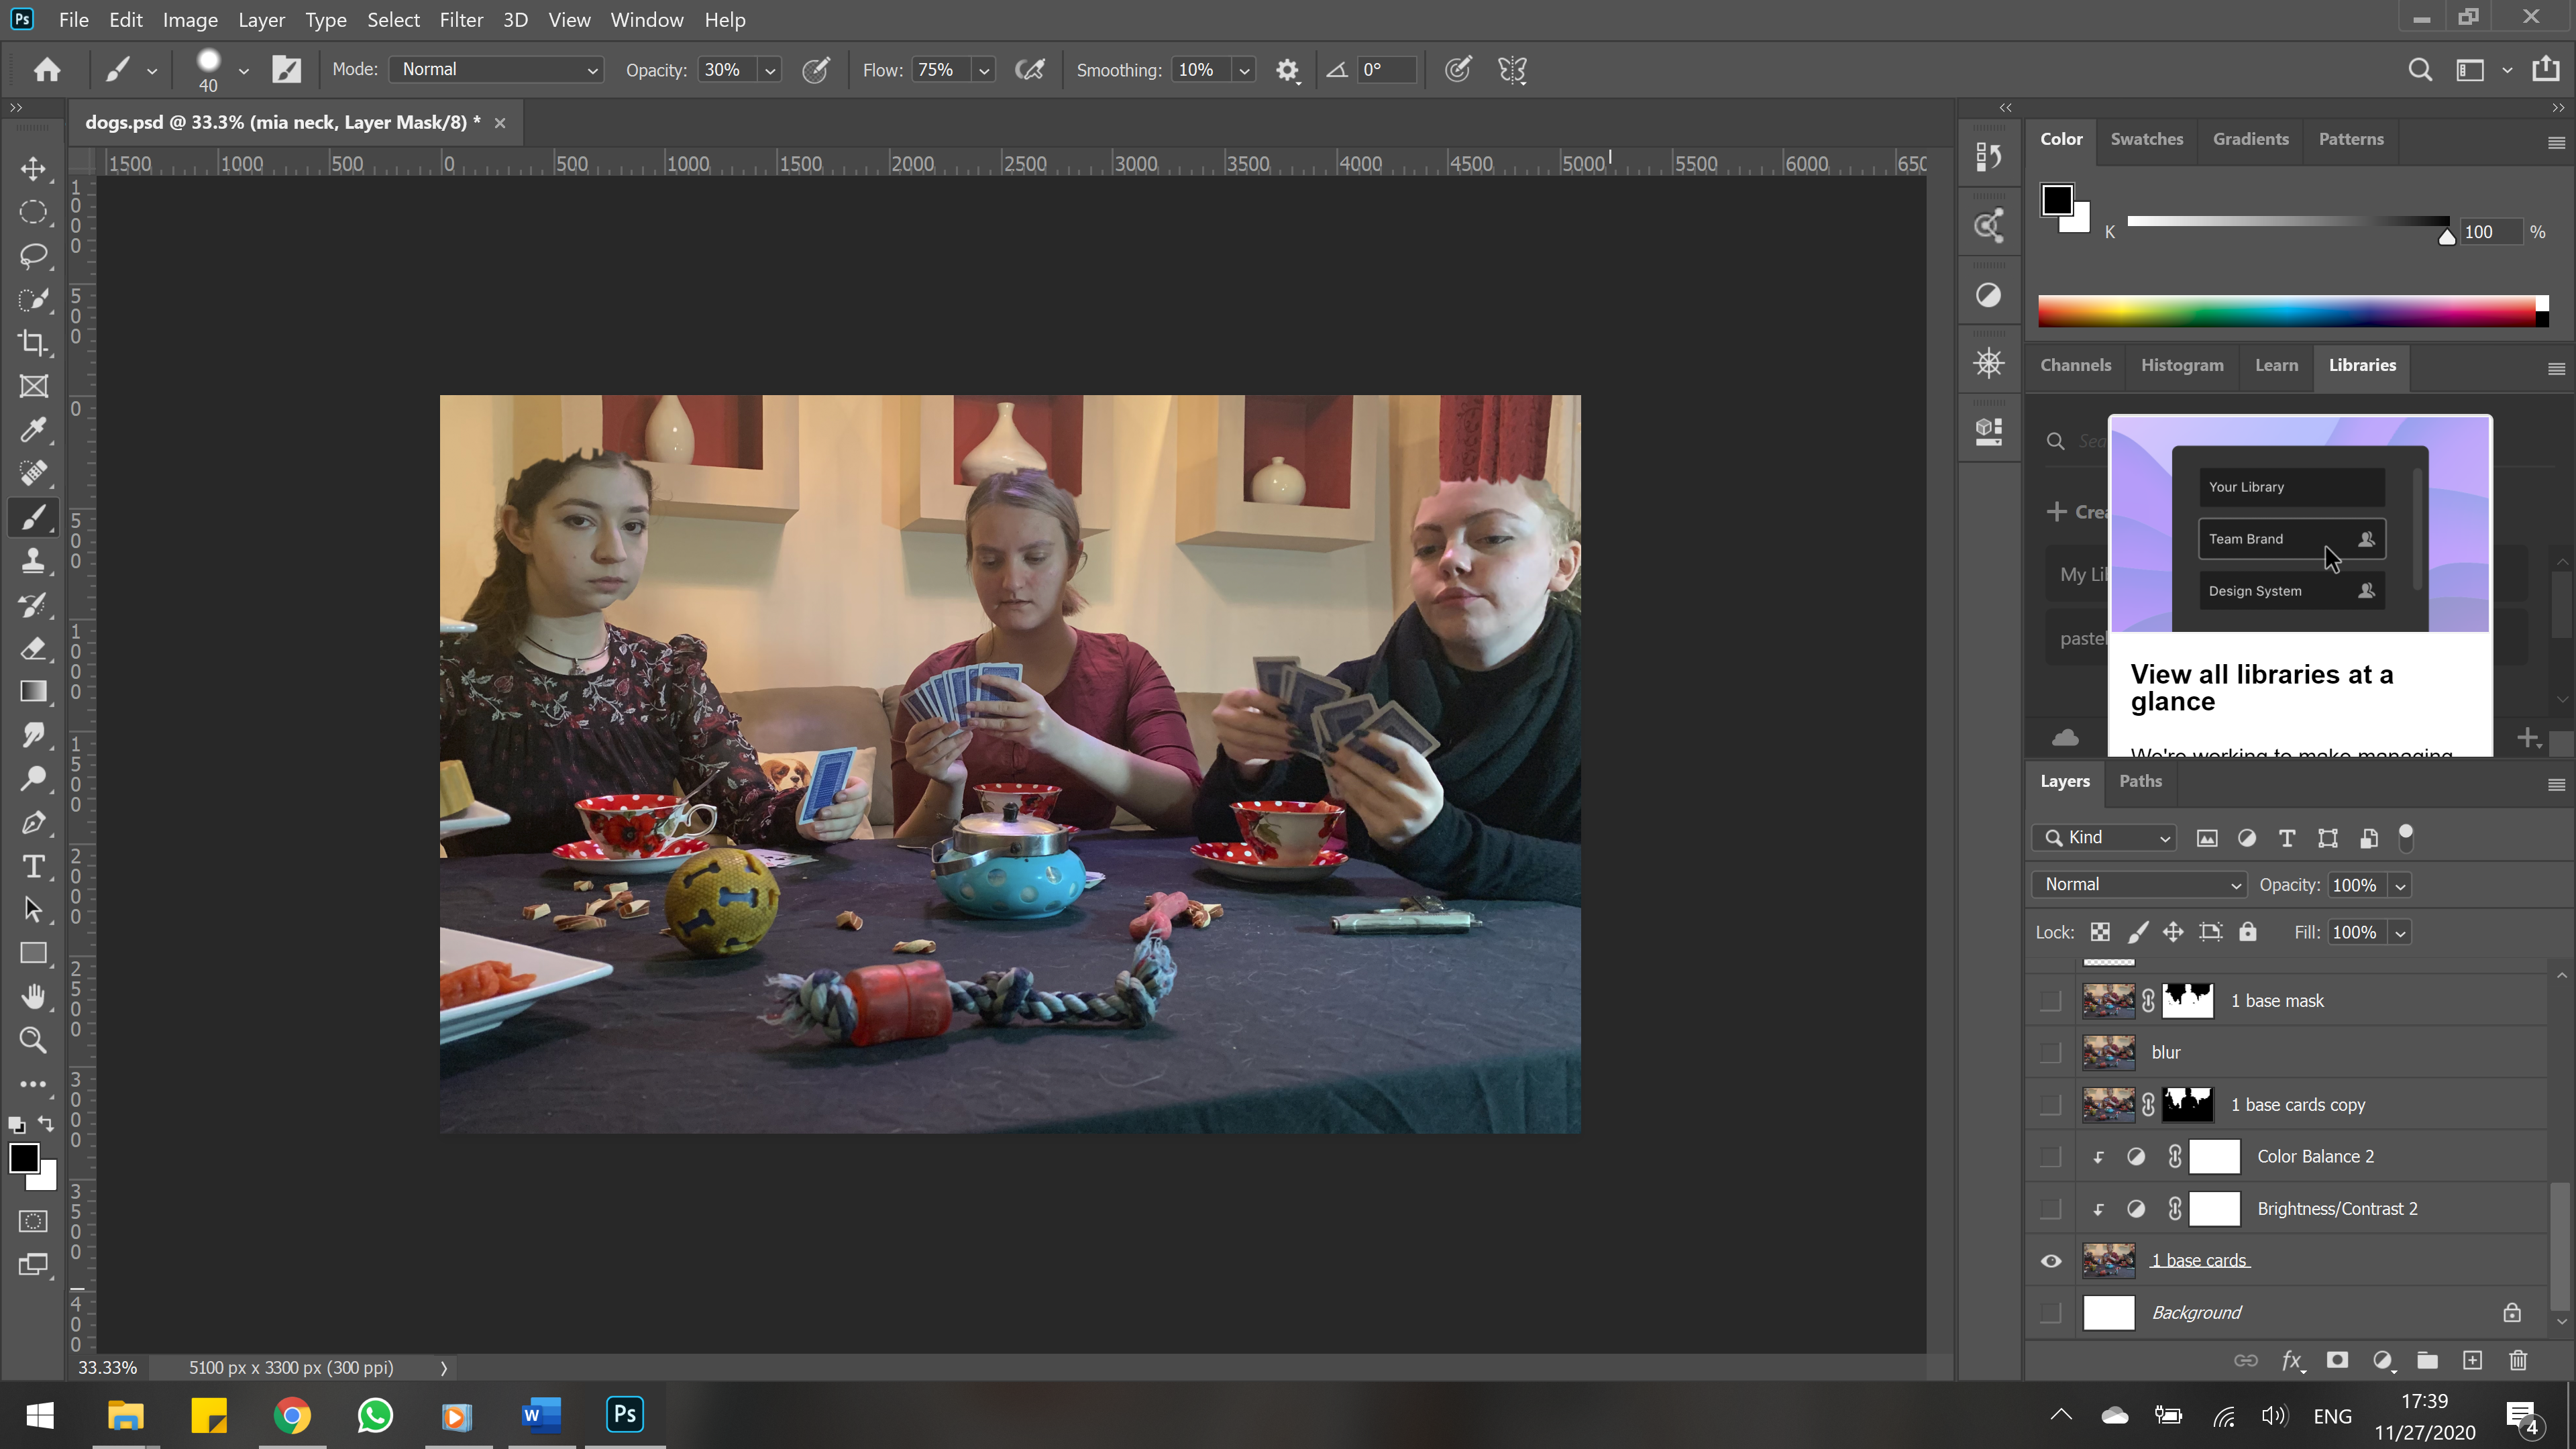Click the K slider handle
Image resolution: width=2576 pixels, height=1449 pixels.
(x=2446, y=236)
